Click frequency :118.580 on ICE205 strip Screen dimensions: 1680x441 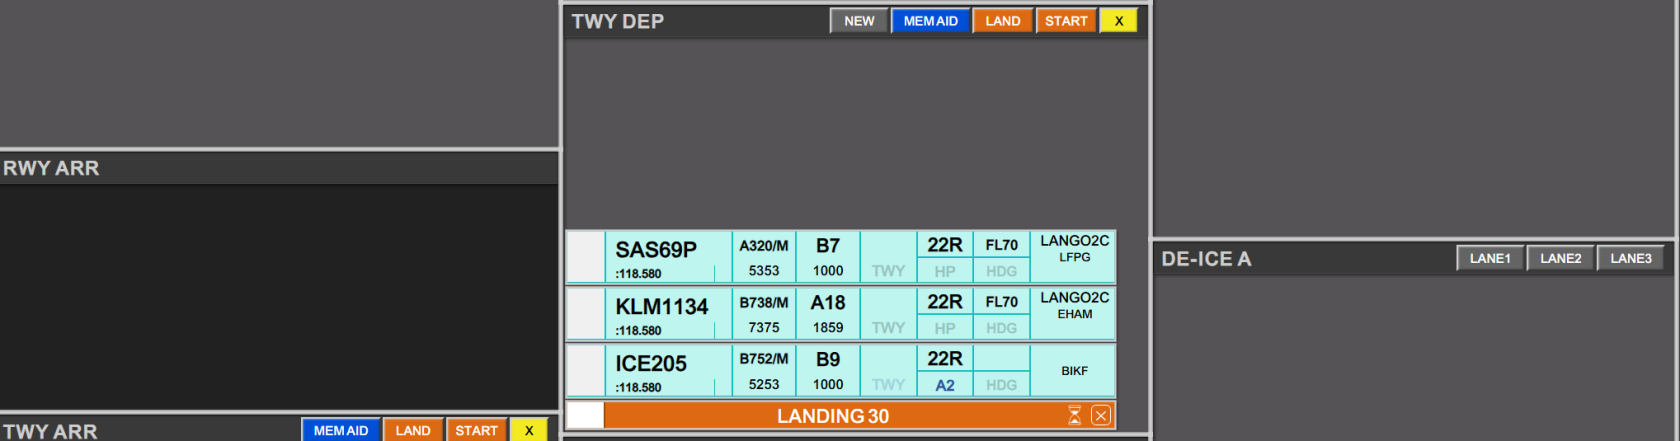(638, 388)
